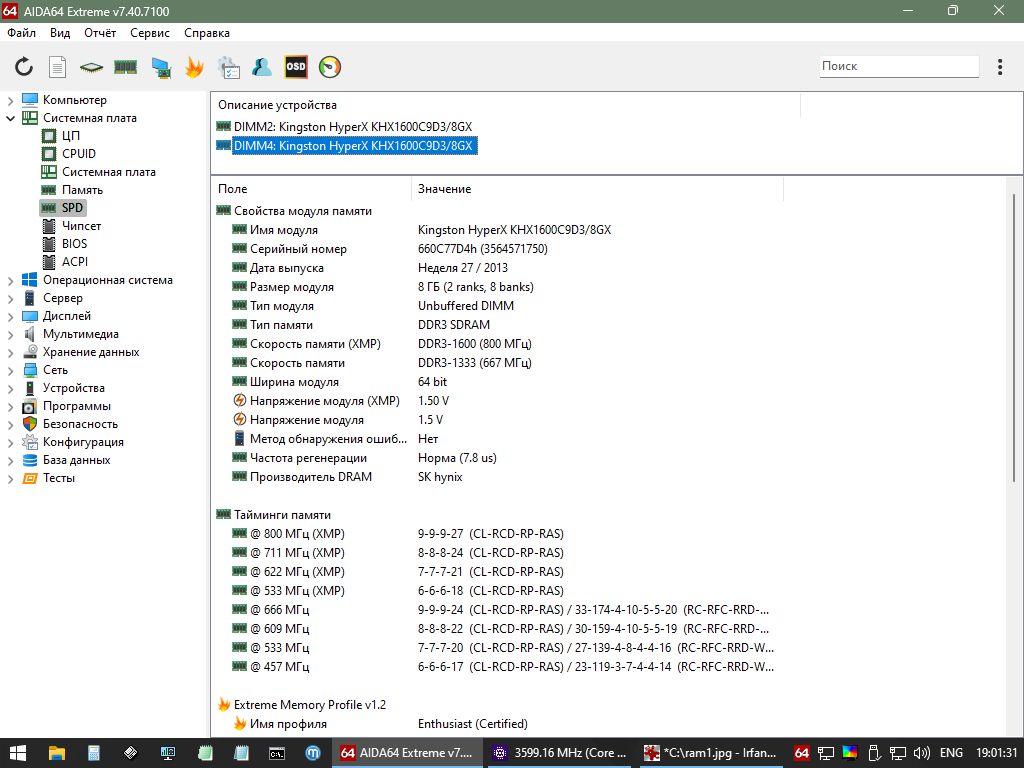Open the Файл menu

[x=22, y=33]
